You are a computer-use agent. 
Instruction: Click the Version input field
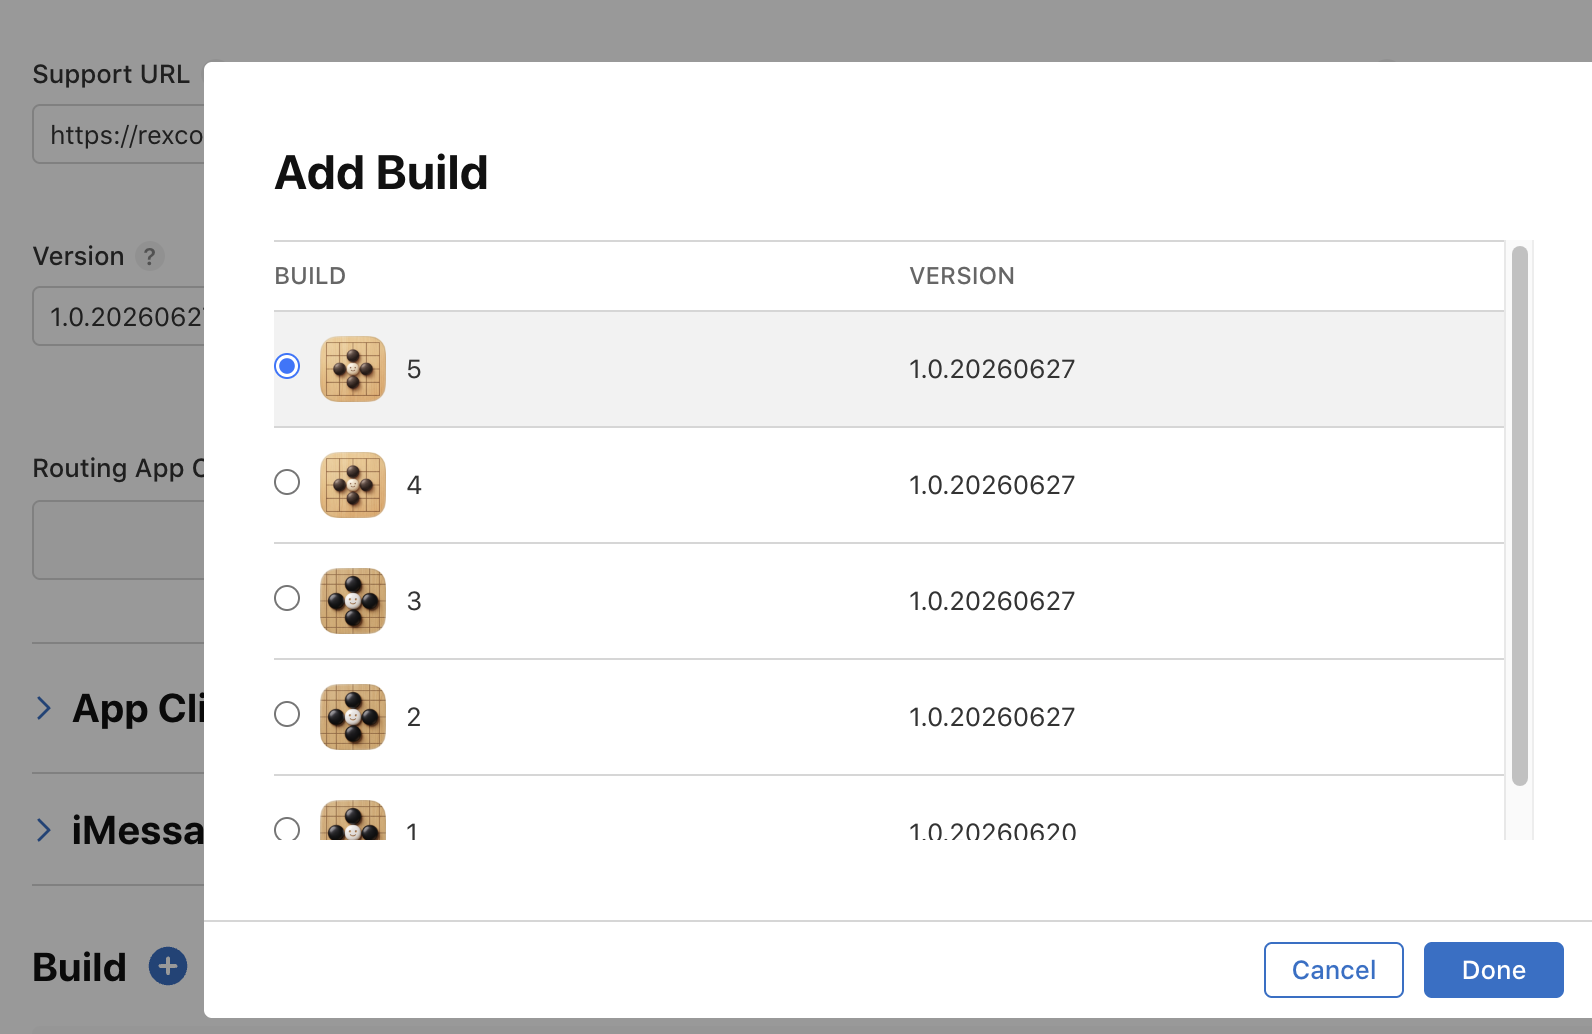118,316
